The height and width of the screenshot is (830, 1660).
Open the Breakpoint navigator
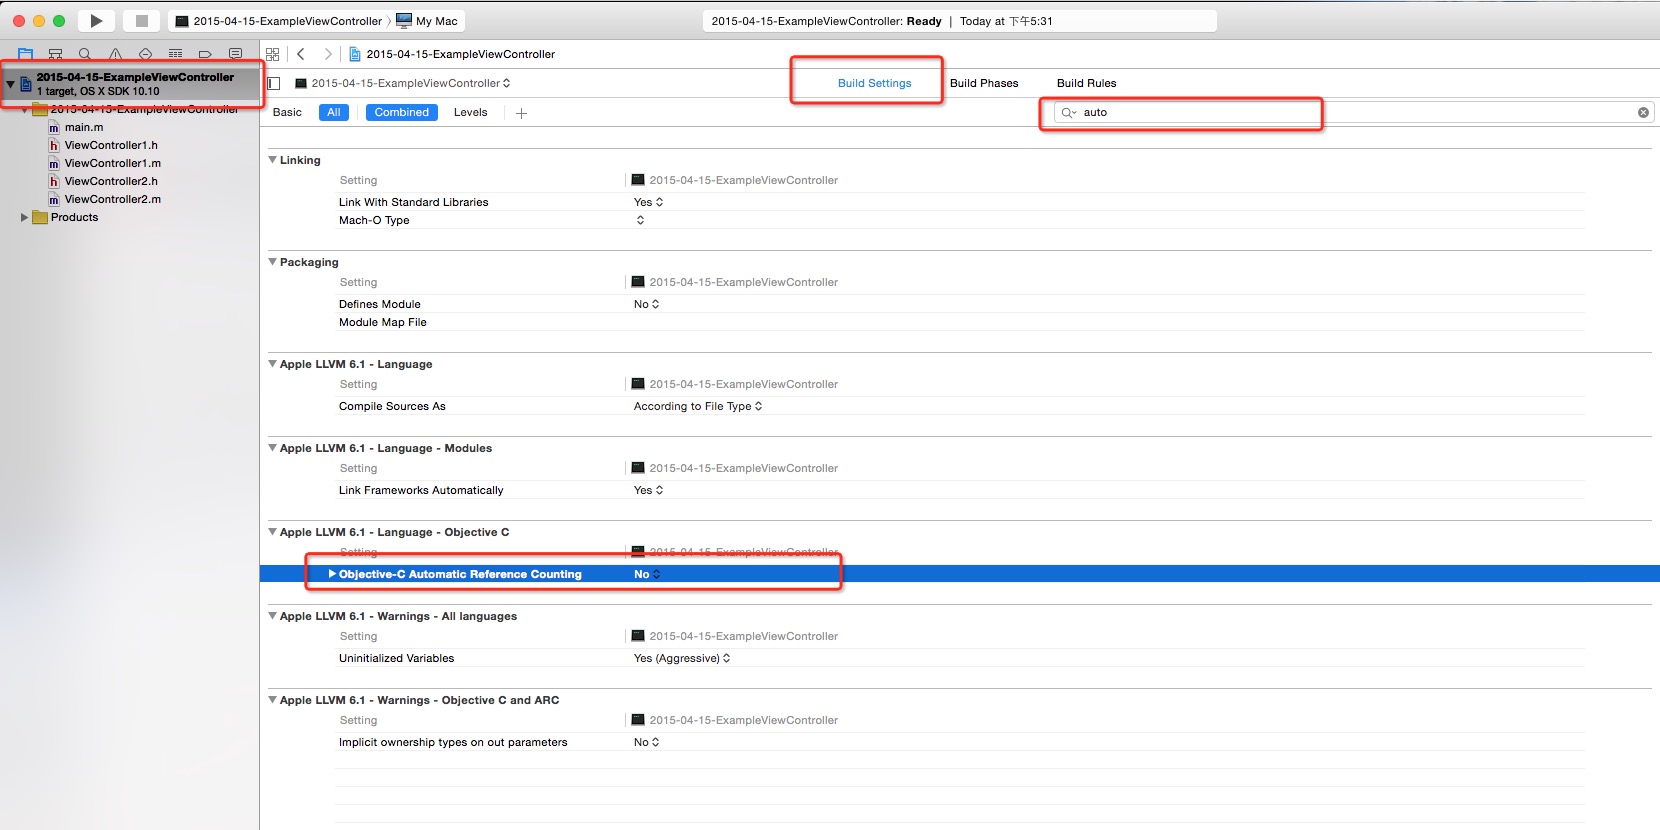205,54
